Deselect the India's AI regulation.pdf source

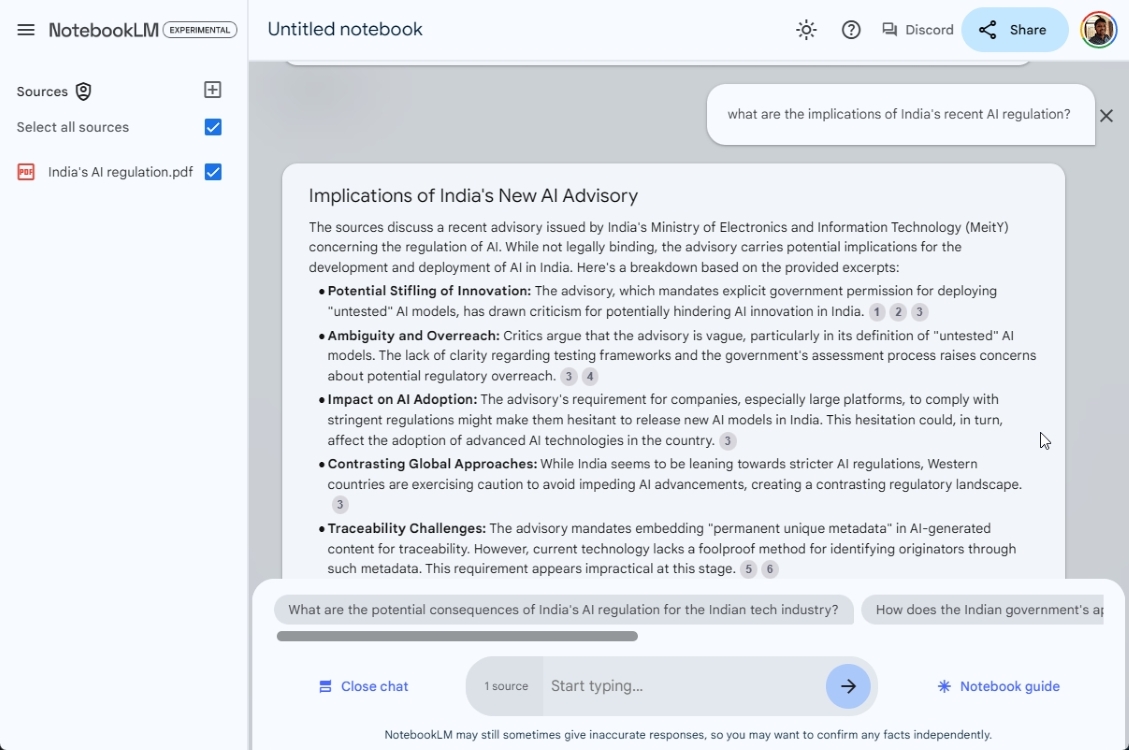click(x=212, y=171)
